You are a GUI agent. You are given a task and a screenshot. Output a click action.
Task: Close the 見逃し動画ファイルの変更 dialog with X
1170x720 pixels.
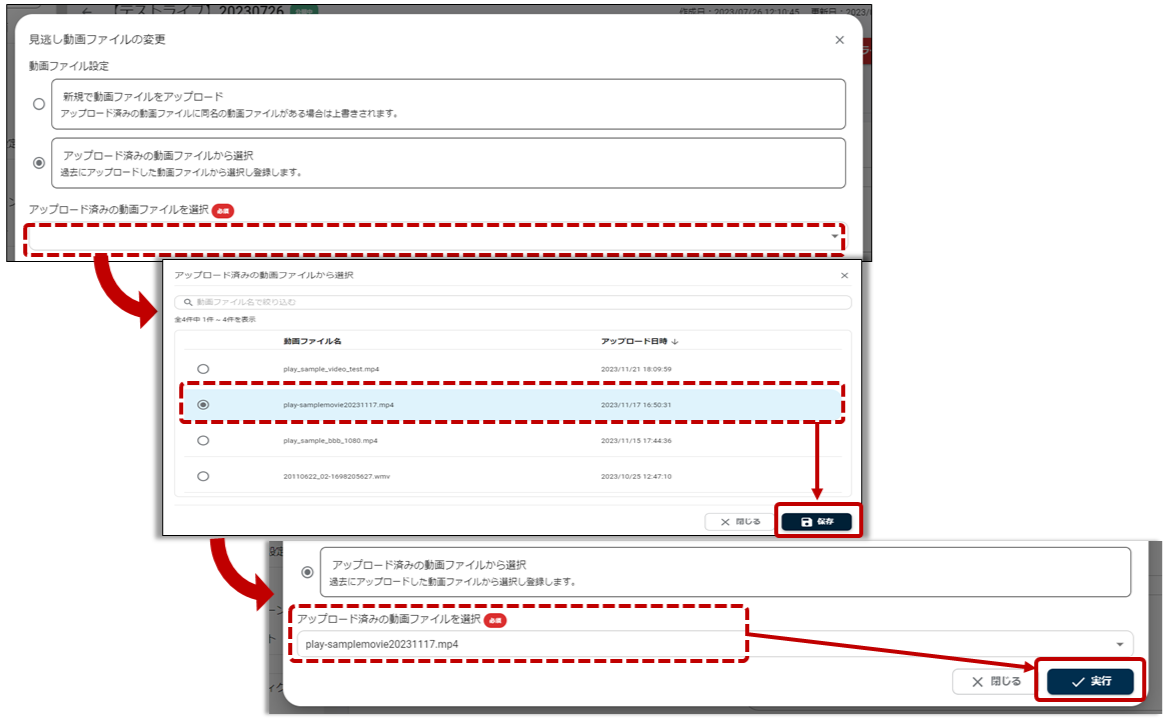[x=839, y=40]
